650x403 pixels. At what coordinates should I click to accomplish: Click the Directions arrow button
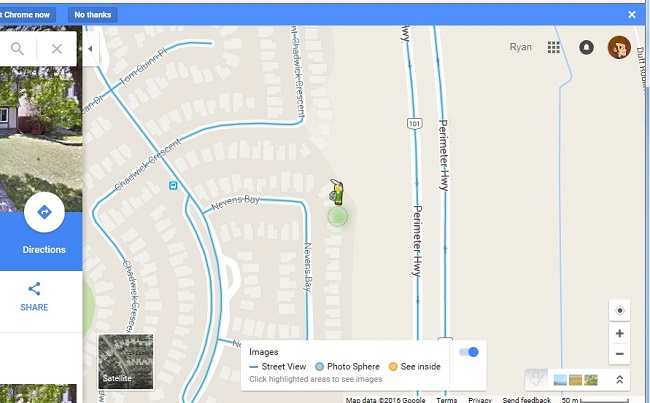(44, 212)
